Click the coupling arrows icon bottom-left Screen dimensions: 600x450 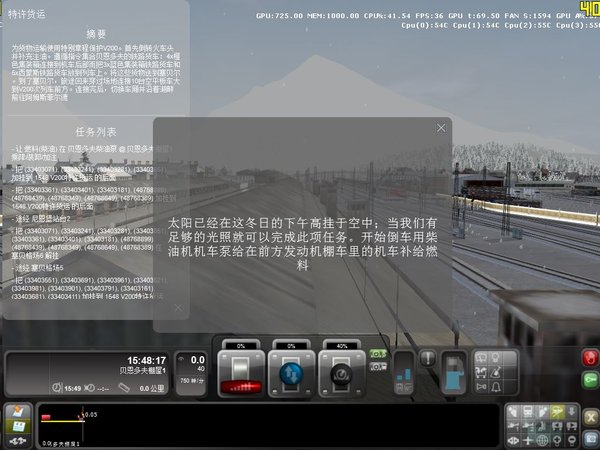click(18, 441)
